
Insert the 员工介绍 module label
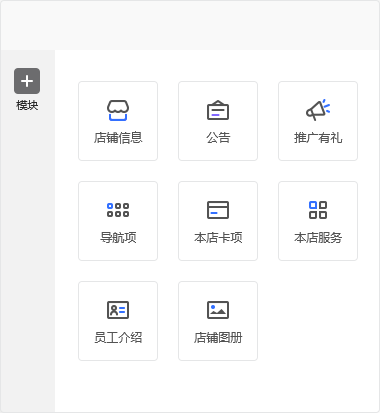118,338
